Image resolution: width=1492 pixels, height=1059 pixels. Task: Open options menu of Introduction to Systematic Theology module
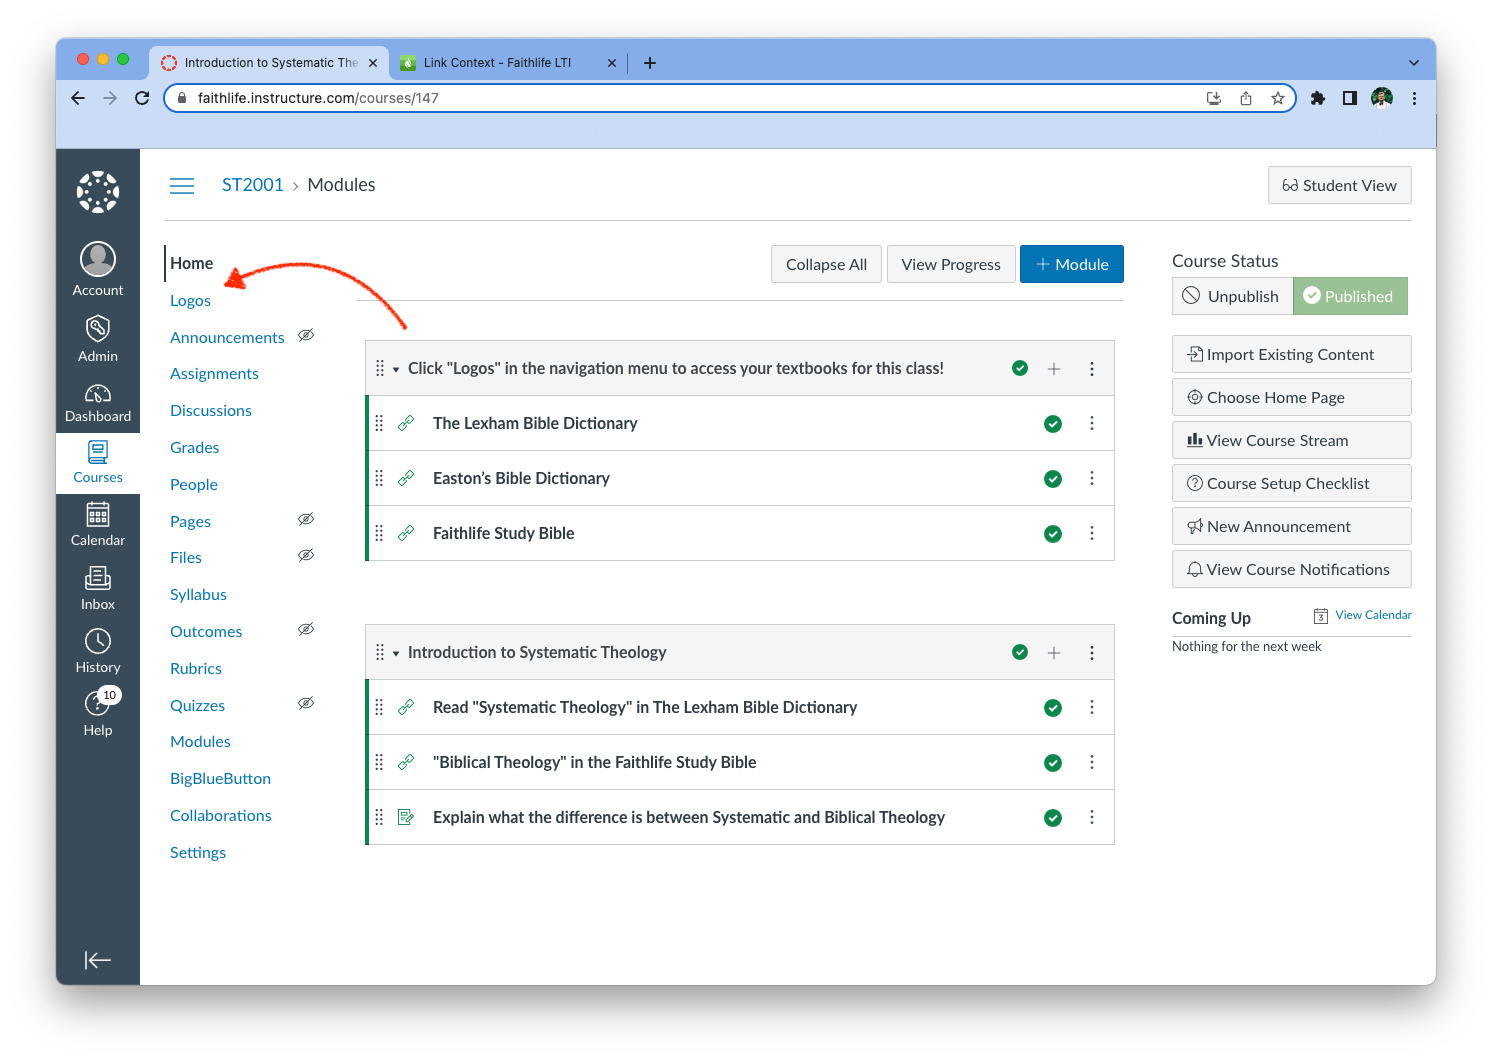click(1092, 653)
